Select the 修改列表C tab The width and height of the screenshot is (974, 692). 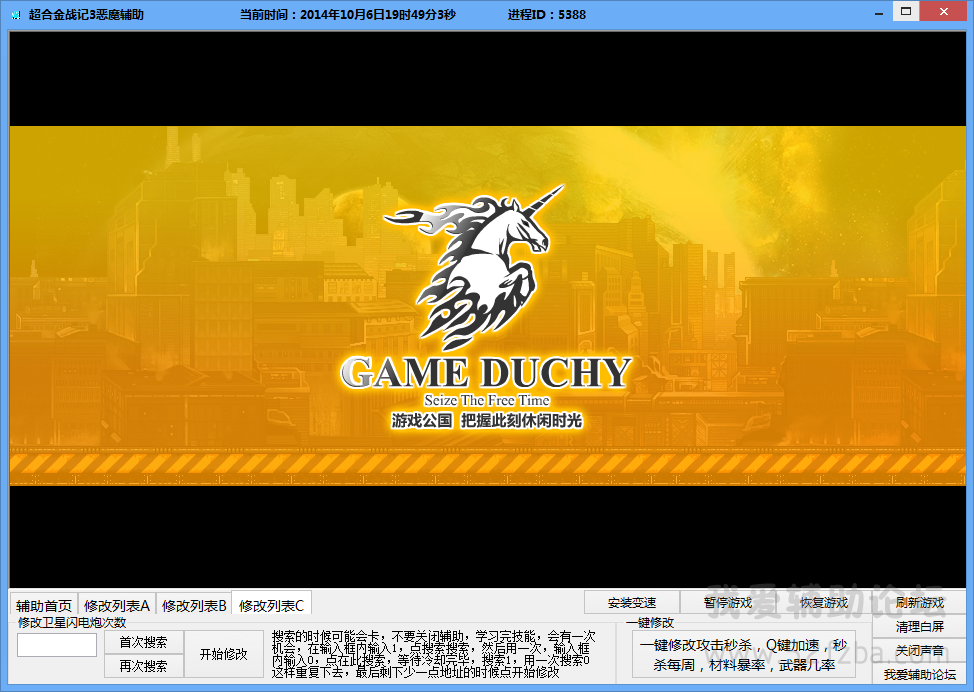point(271,604)
